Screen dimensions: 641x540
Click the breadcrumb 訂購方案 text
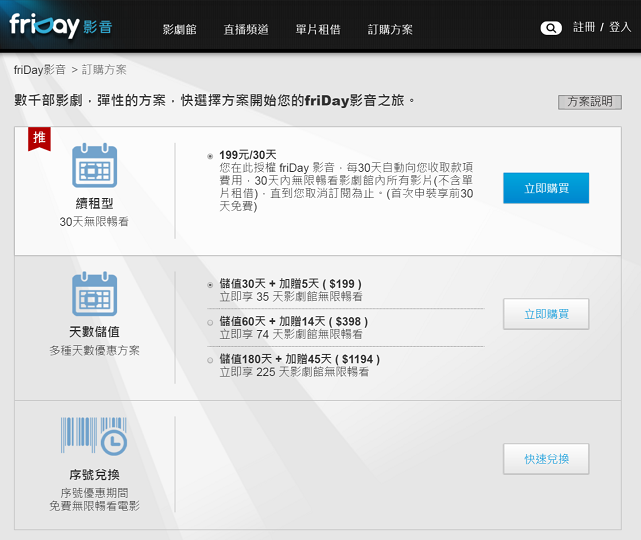[104, 70]
